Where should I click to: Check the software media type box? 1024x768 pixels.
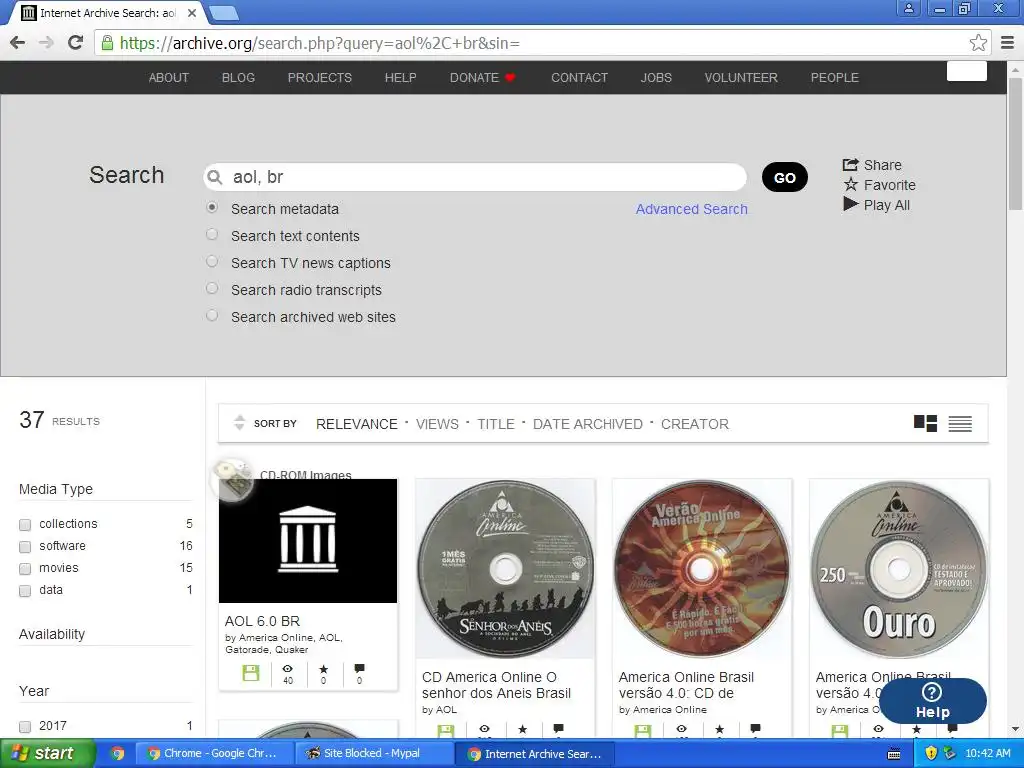click(25, 547)
